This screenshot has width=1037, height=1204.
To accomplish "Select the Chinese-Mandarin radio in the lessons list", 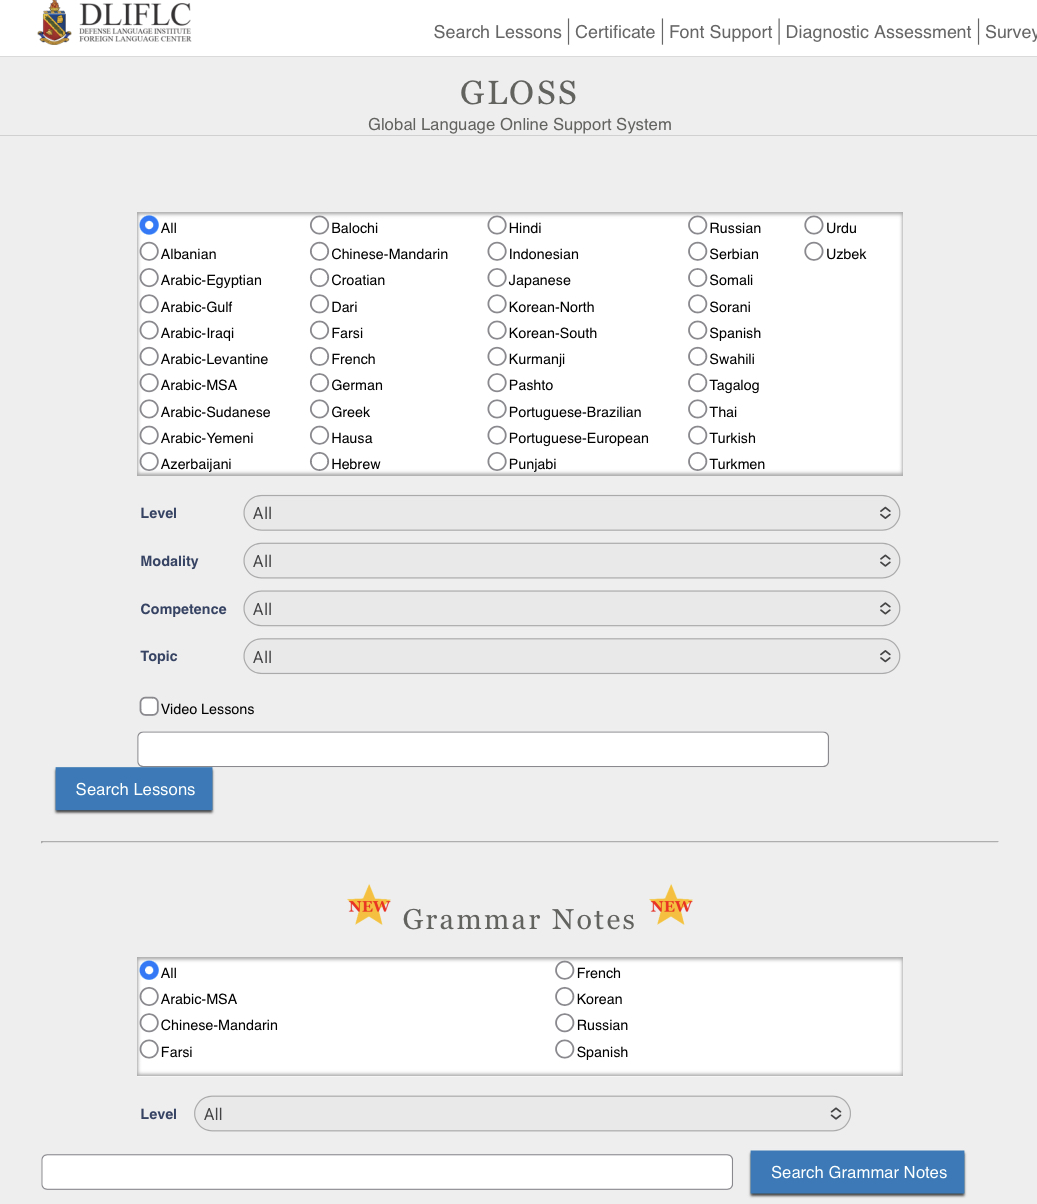I will (319, 252).
